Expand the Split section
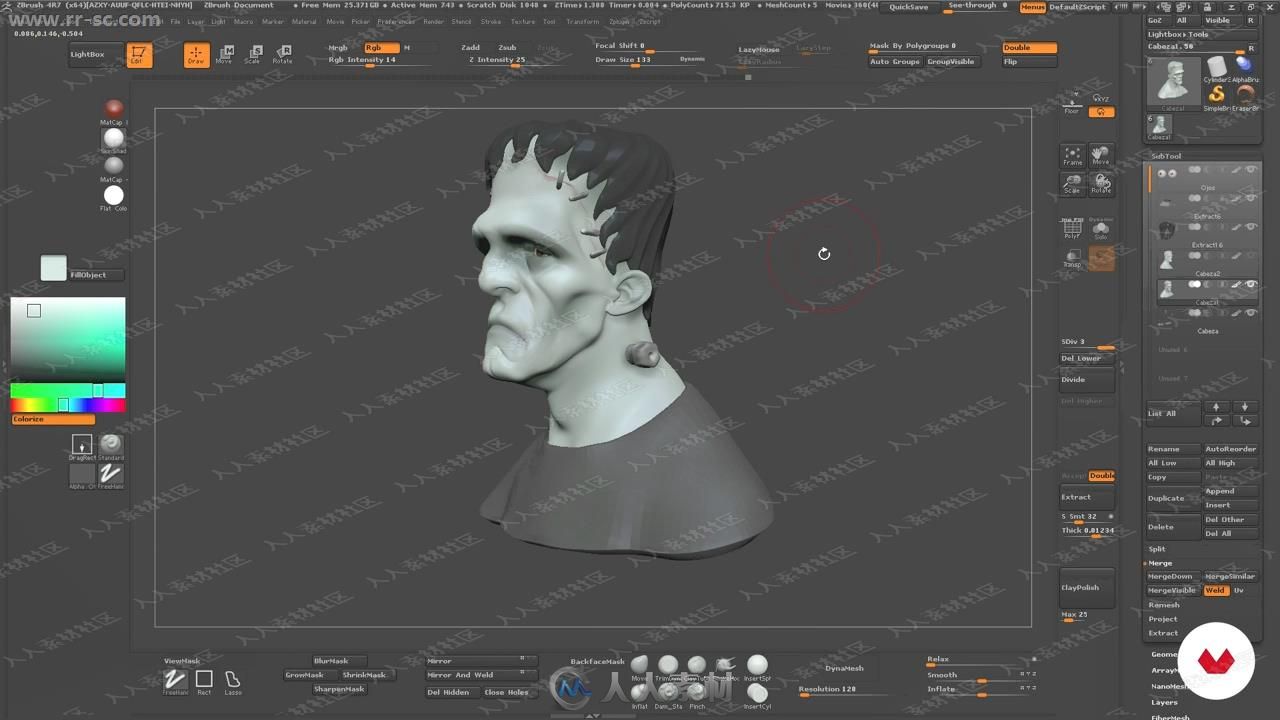 coord(1157,549)
